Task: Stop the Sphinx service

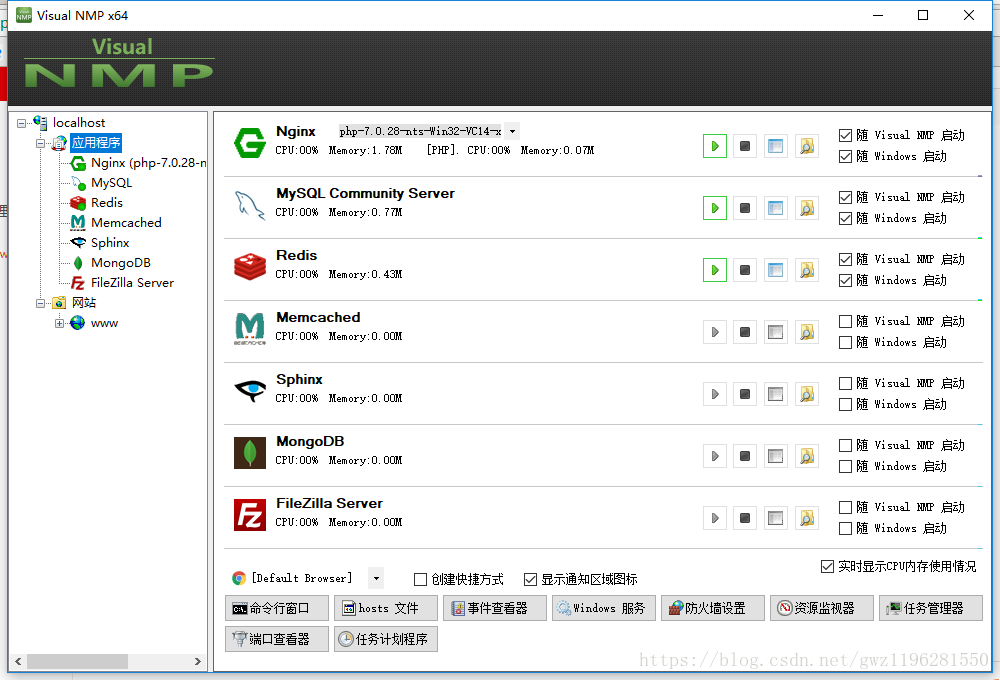Action: coord(745,394)
